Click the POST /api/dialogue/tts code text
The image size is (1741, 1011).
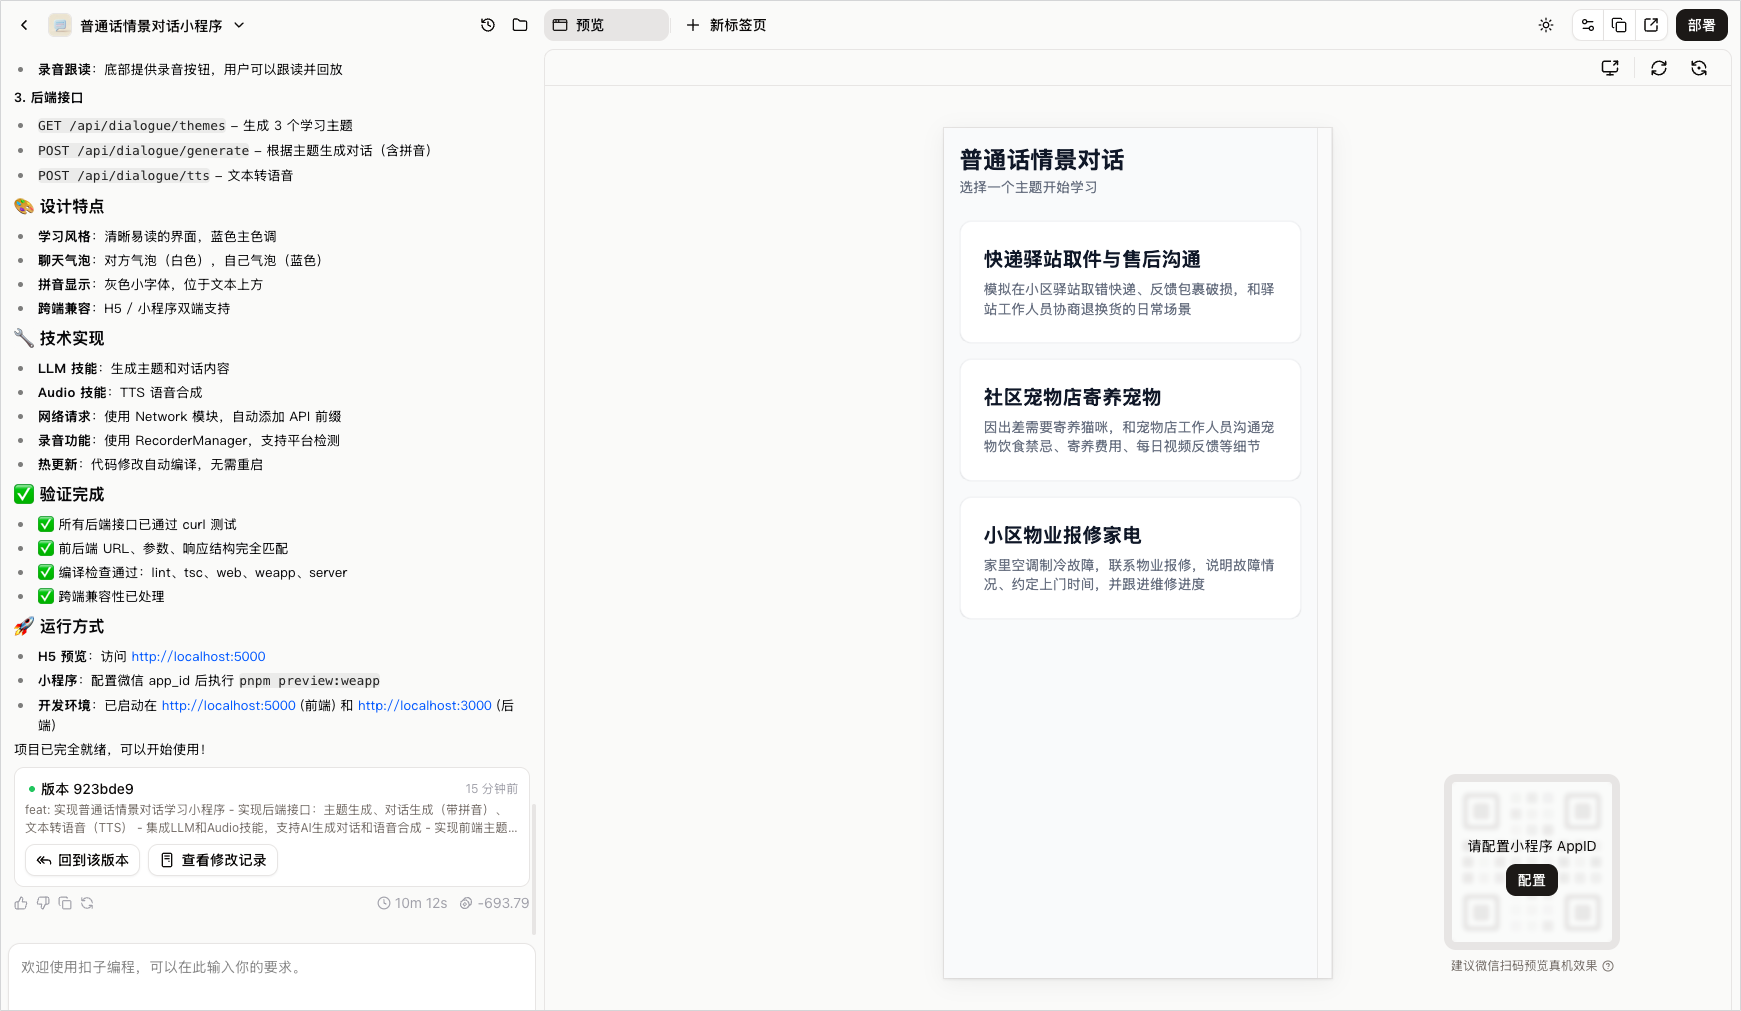coord(124,176)
